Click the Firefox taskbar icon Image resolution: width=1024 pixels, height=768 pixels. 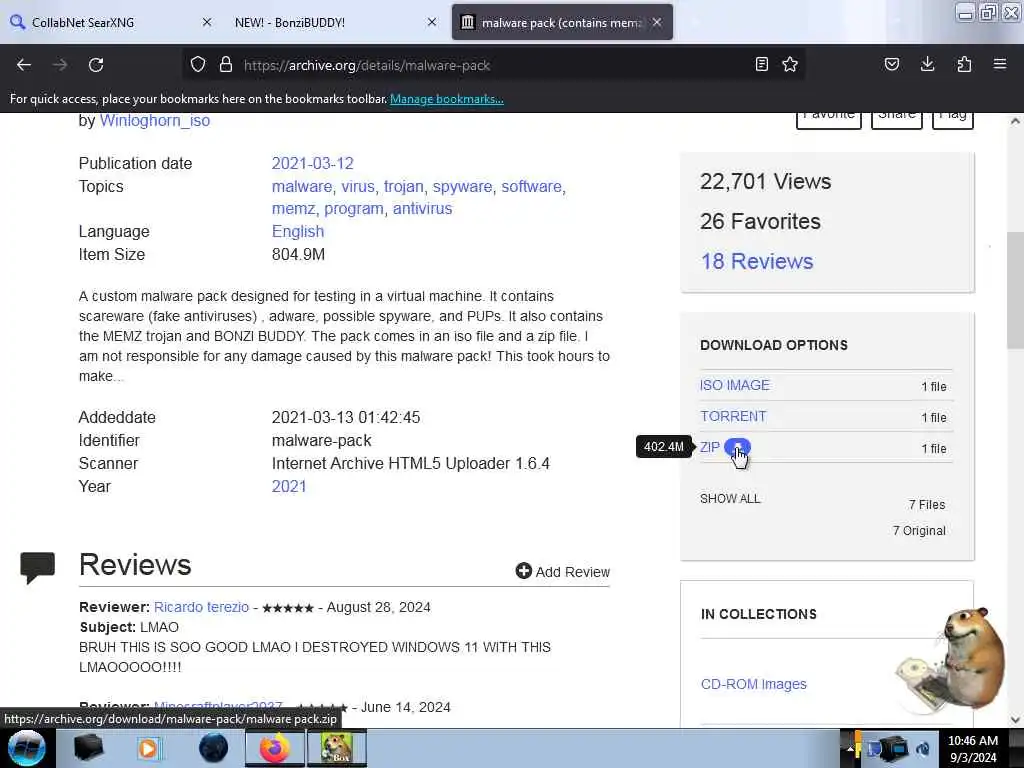click(275, 748)
